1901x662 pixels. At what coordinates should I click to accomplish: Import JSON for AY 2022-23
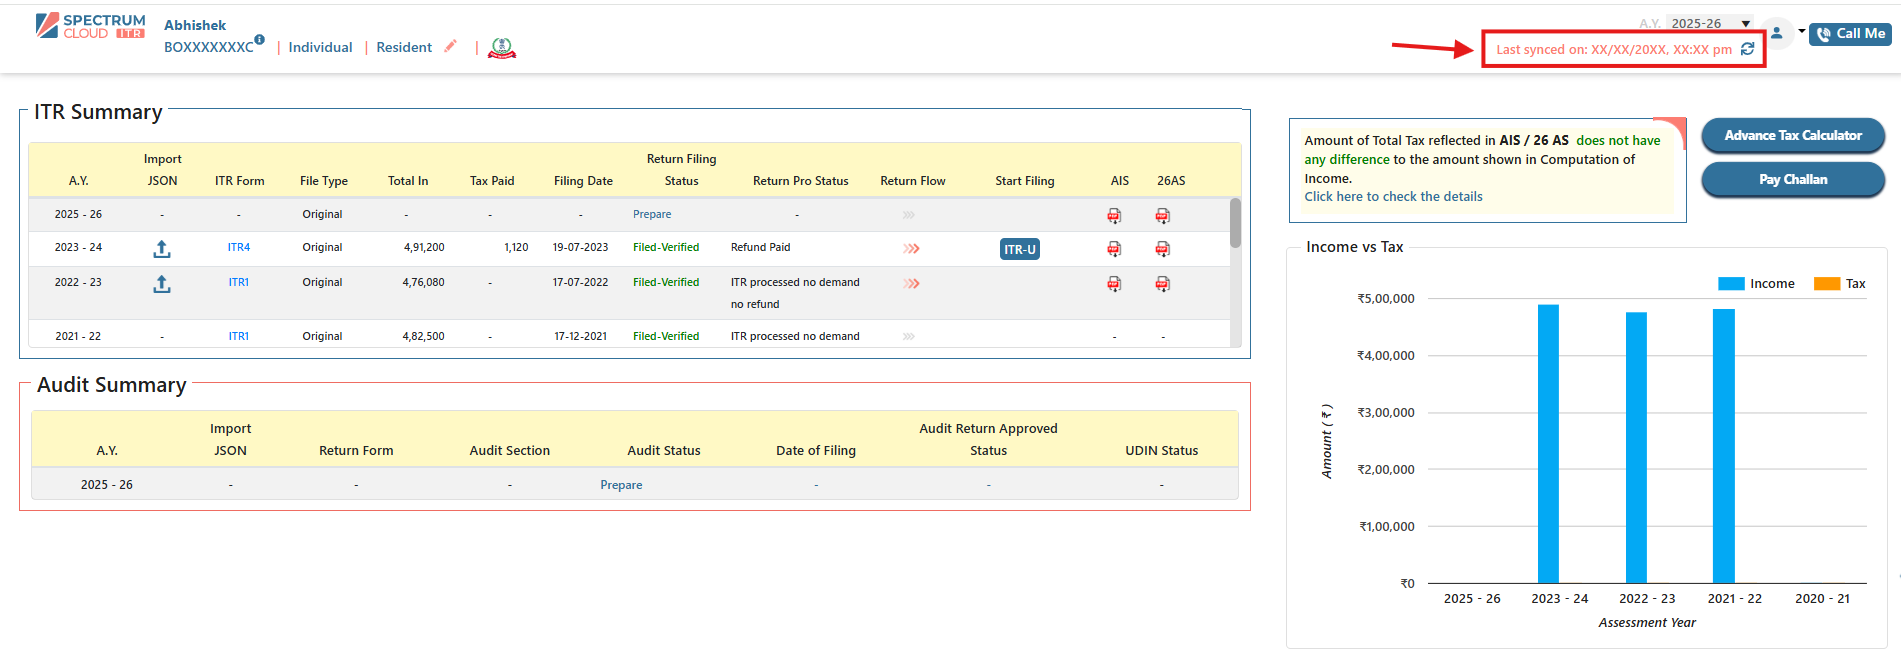click(x=162, y=284)
